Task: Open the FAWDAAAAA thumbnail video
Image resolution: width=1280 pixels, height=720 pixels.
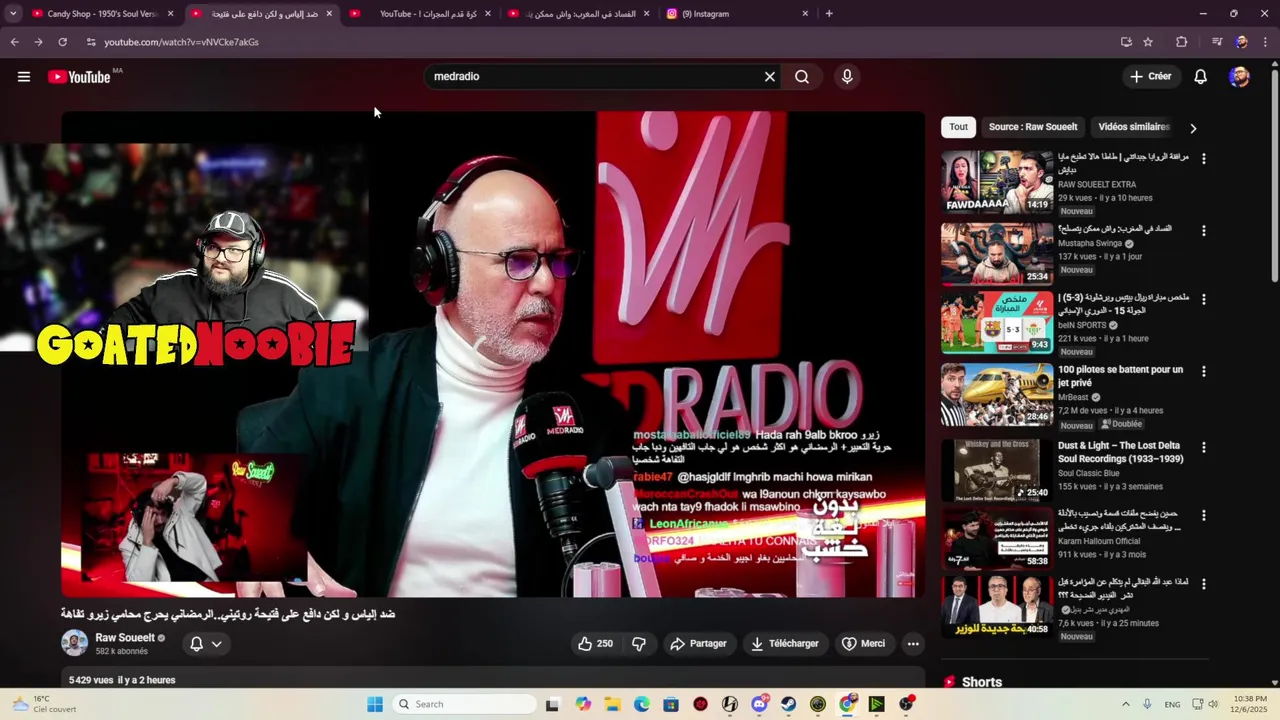Action: [997, 182]
